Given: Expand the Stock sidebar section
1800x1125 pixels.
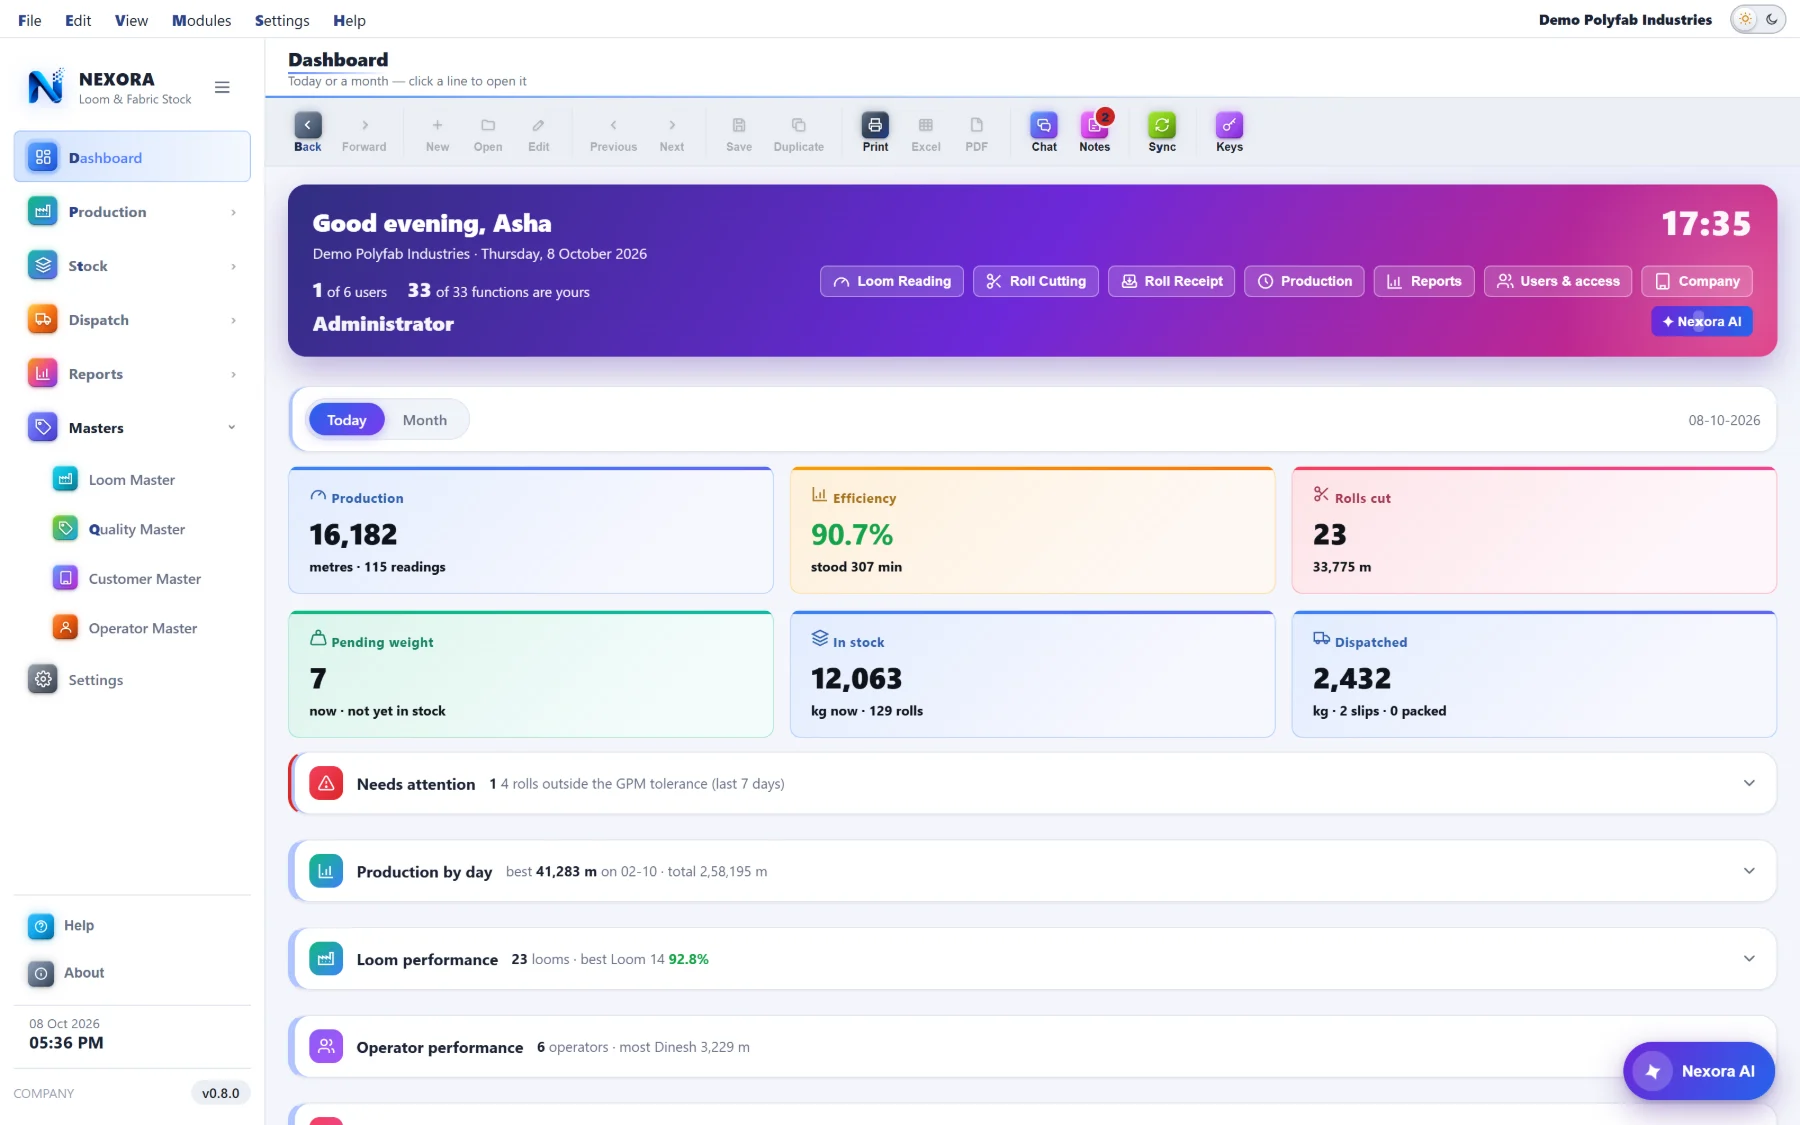Looking at the screenshot, I should [x=132, y=266].
